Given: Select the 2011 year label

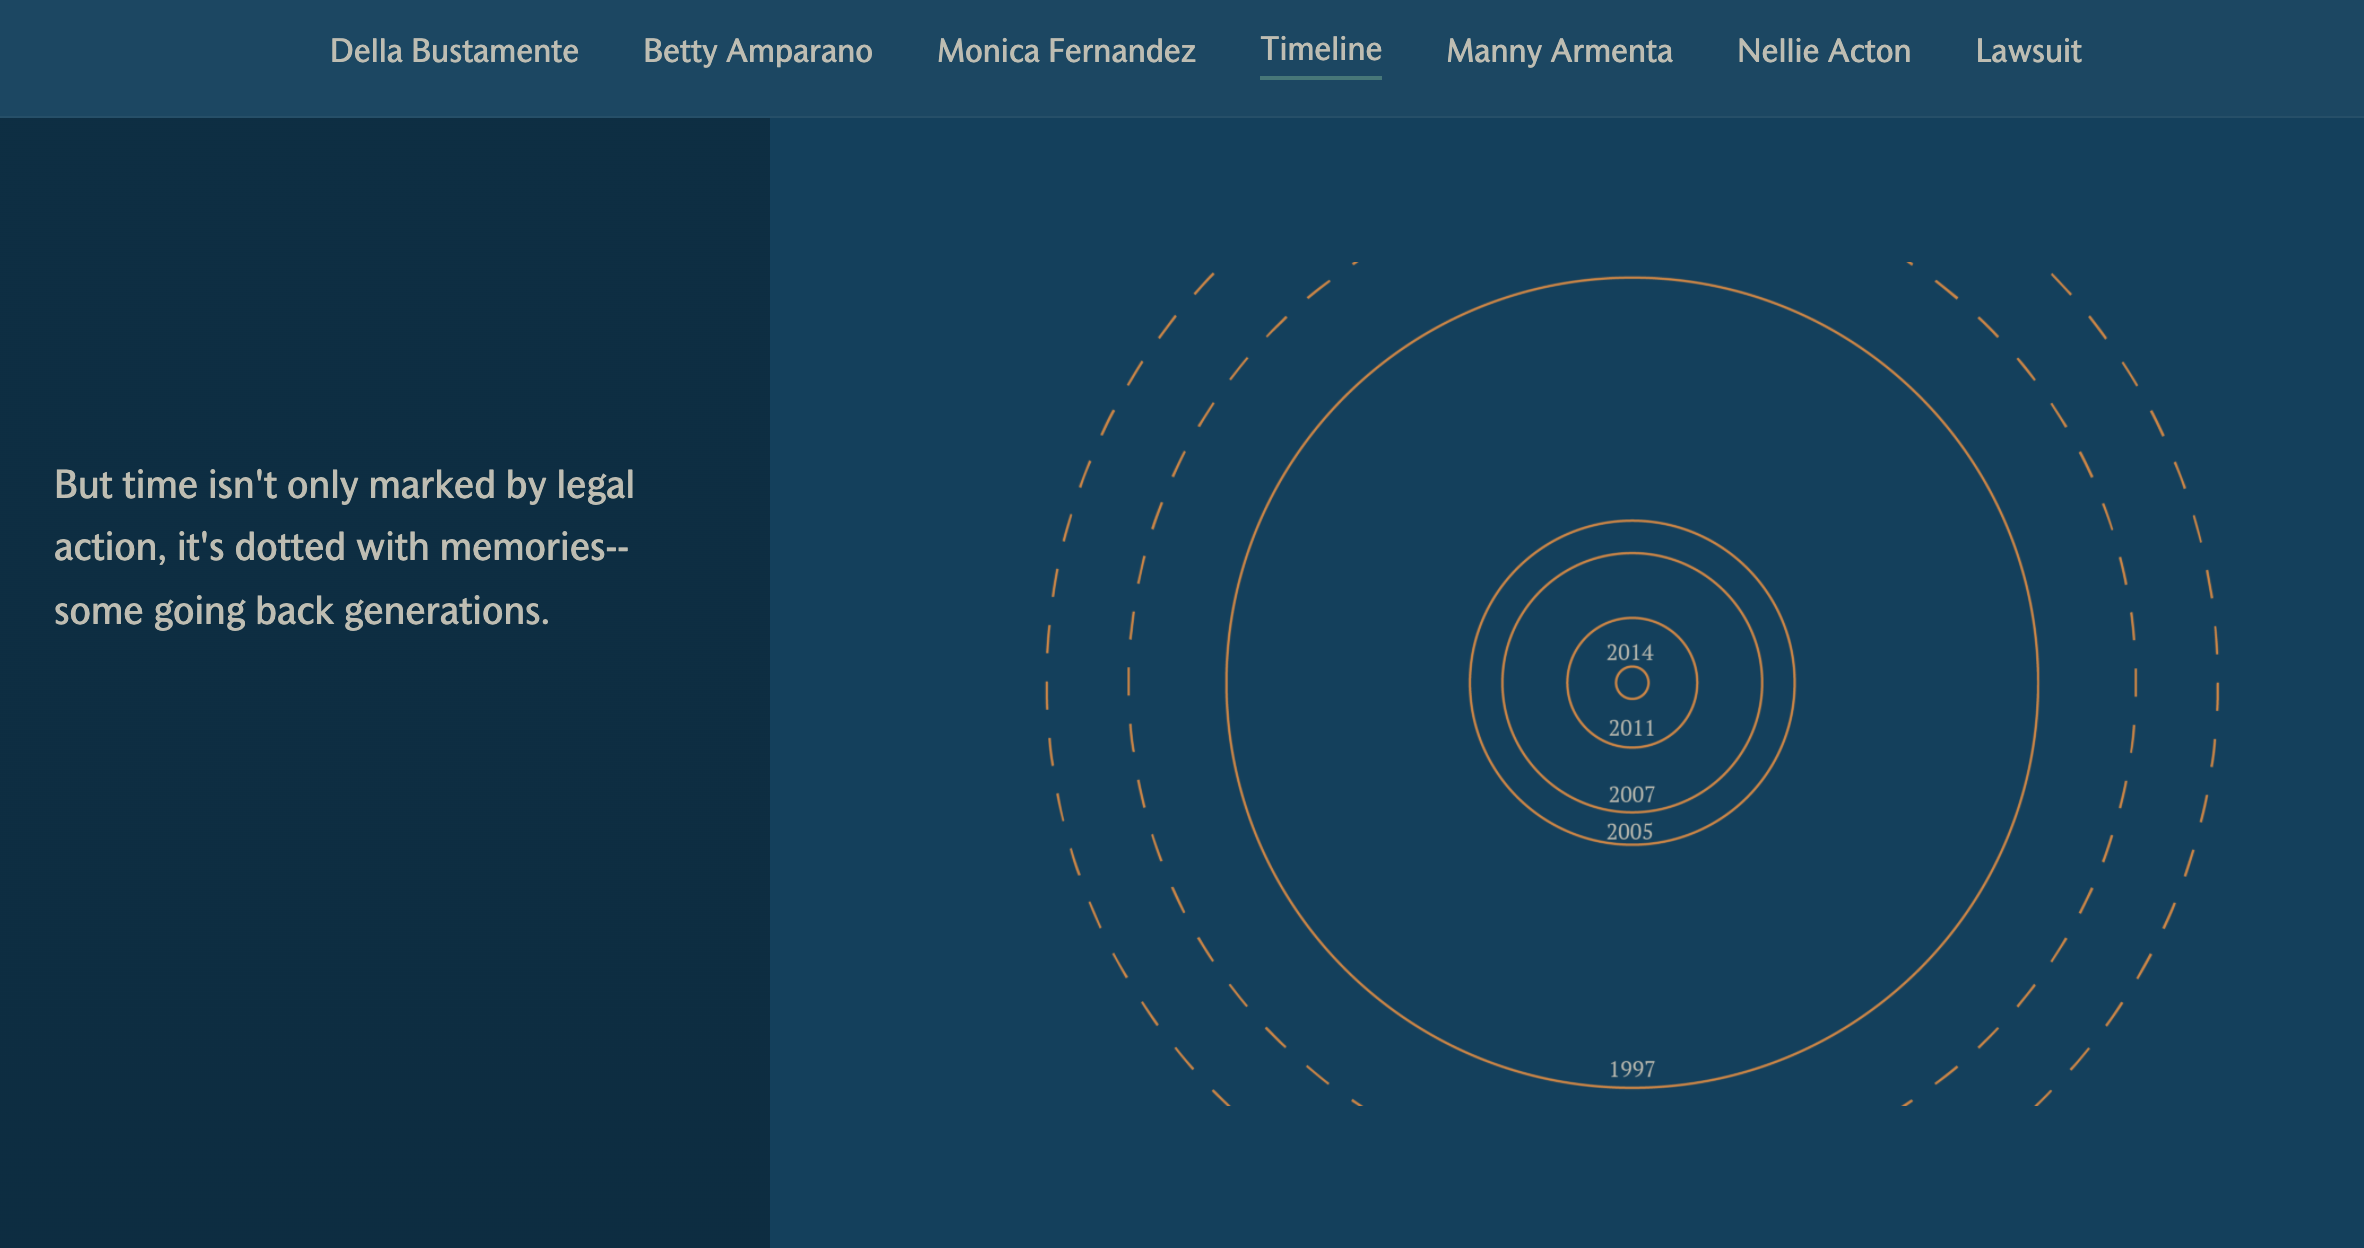Looking at the screenshot, I should (x=1631, y=729).
